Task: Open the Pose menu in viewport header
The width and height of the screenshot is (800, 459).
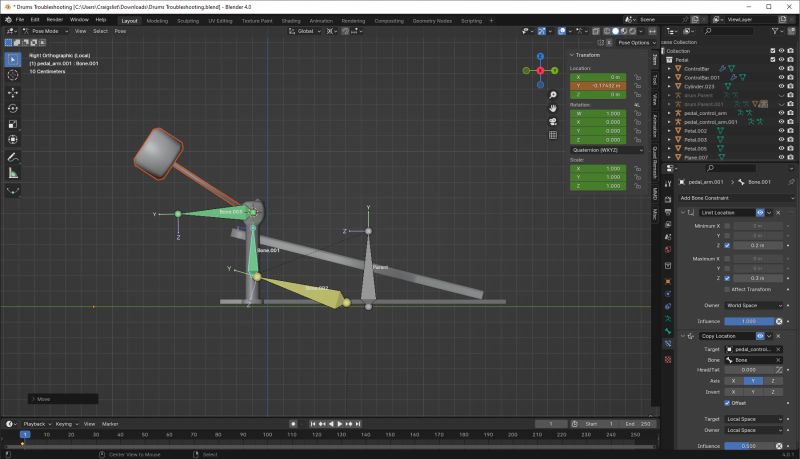Action: click(x=120, y=31)
